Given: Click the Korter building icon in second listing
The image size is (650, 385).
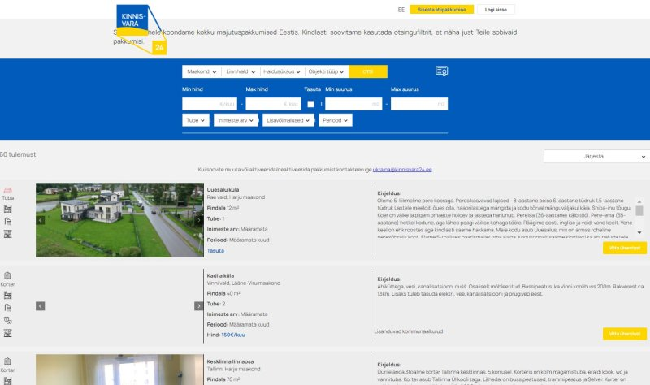Looking at the screenshot, I should pos(7,275).
